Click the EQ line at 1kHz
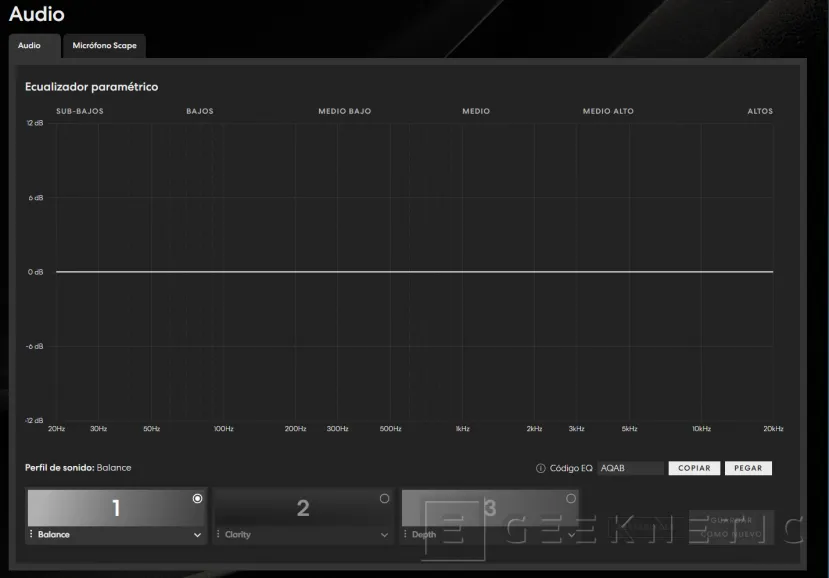This screenshot has height=578, width=829. pyautogui.click(x=462, y=272)
